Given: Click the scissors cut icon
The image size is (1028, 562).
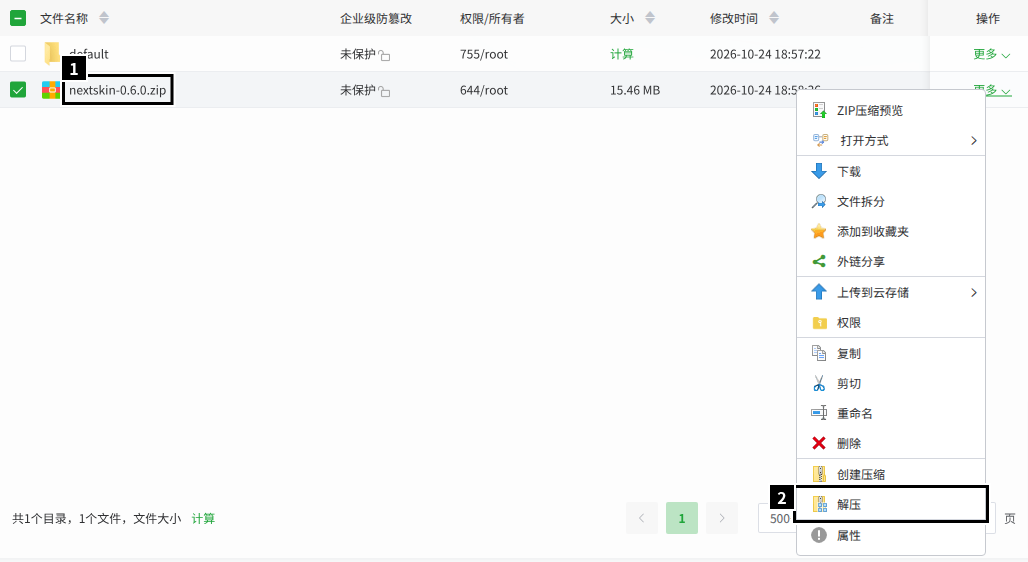Looking at the screenshot, I should click(819, 383).
